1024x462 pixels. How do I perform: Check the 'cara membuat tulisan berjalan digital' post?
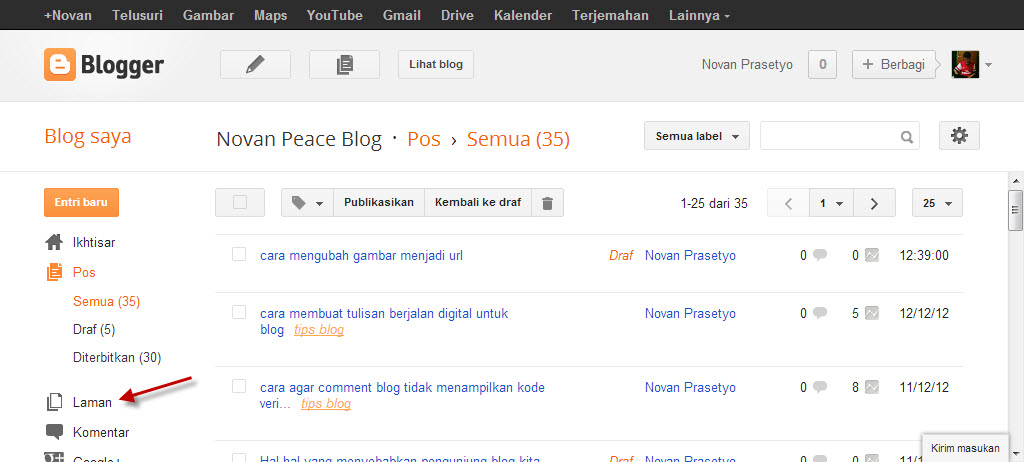pos(239,312)
